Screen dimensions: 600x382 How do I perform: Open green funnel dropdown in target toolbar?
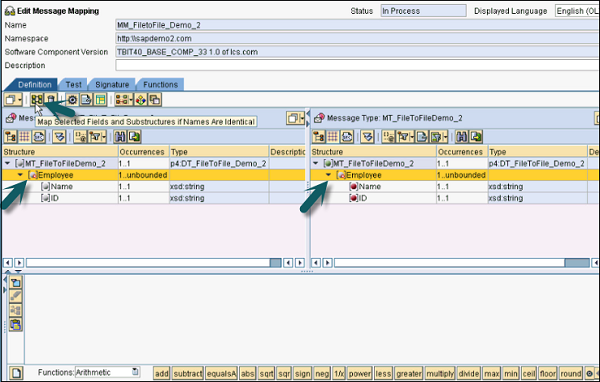pos(439,137)
